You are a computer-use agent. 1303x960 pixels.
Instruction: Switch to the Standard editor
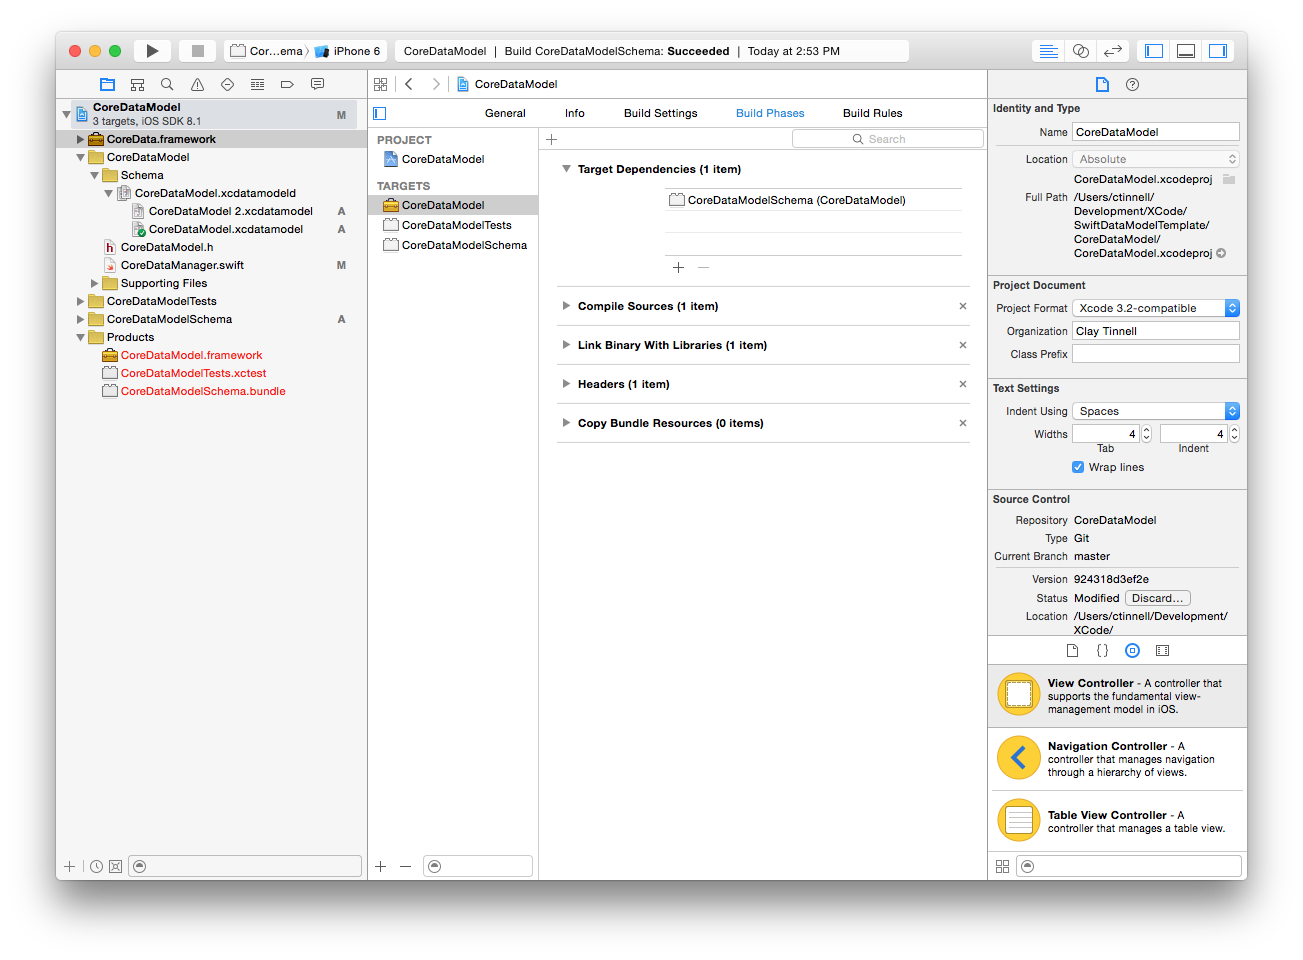pyautogui.click(x=1048, y=51)
